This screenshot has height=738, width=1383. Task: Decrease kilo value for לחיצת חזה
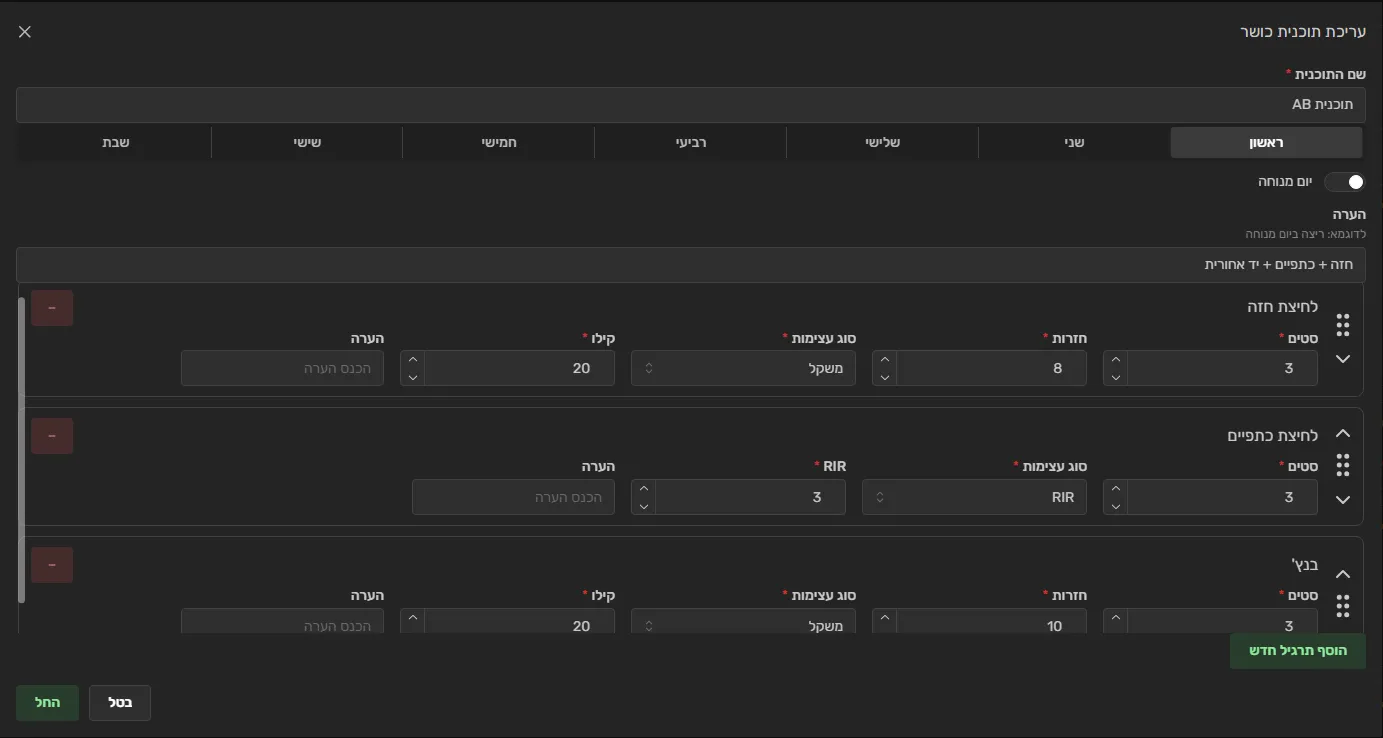[413, 377]
